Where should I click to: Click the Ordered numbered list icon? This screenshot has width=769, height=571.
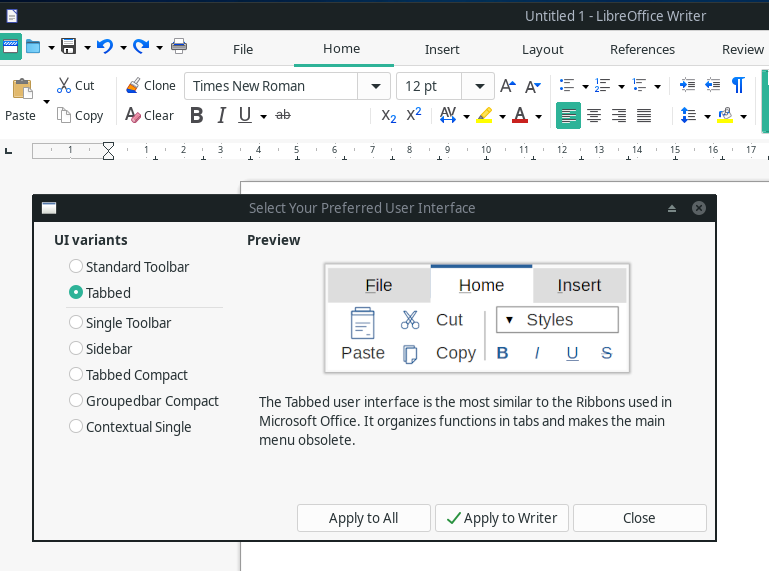[603, 85]
